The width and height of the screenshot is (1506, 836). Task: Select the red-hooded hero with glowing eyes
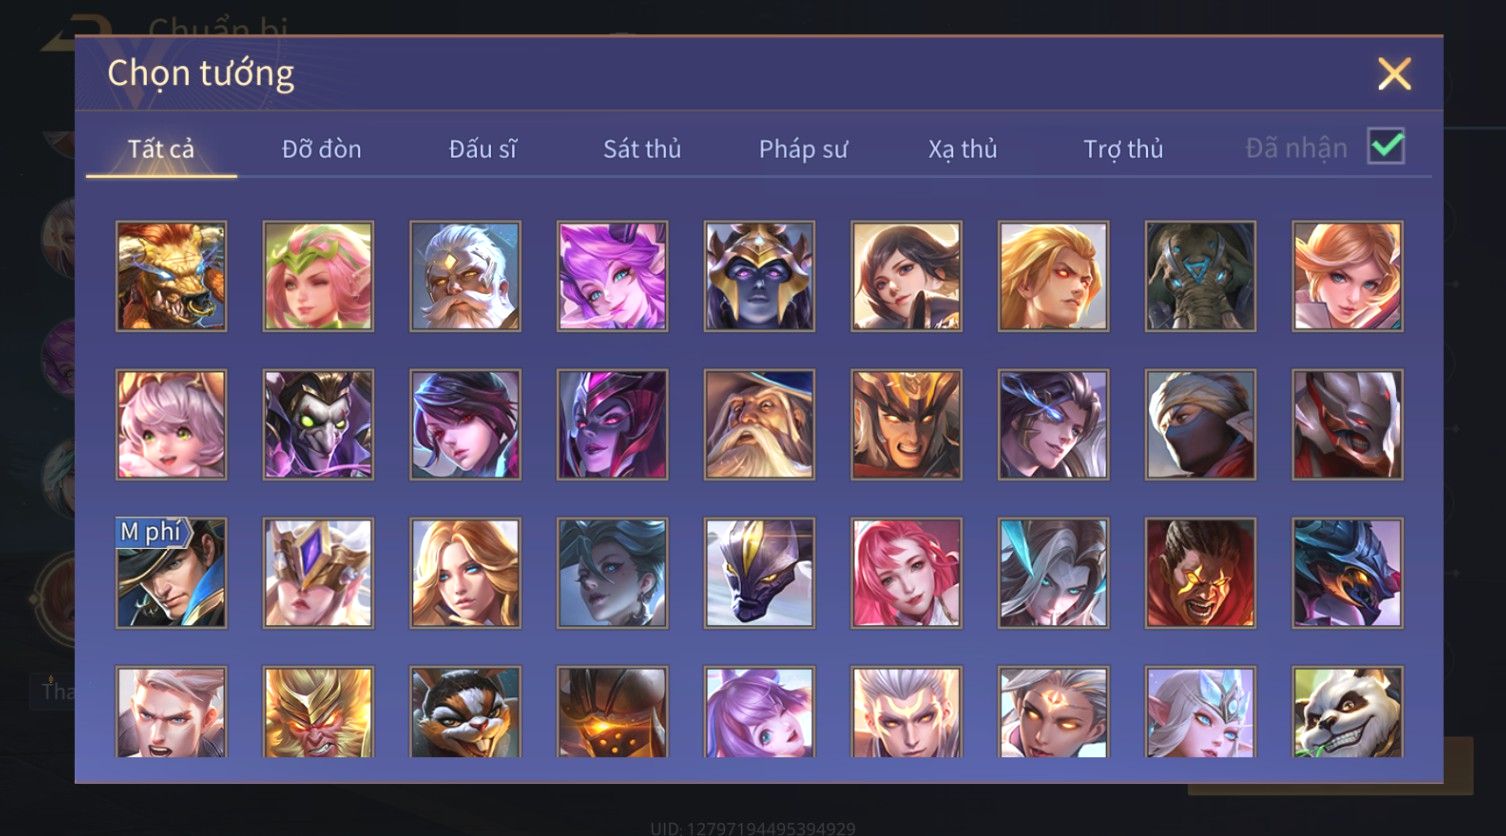click(1200, 573)
